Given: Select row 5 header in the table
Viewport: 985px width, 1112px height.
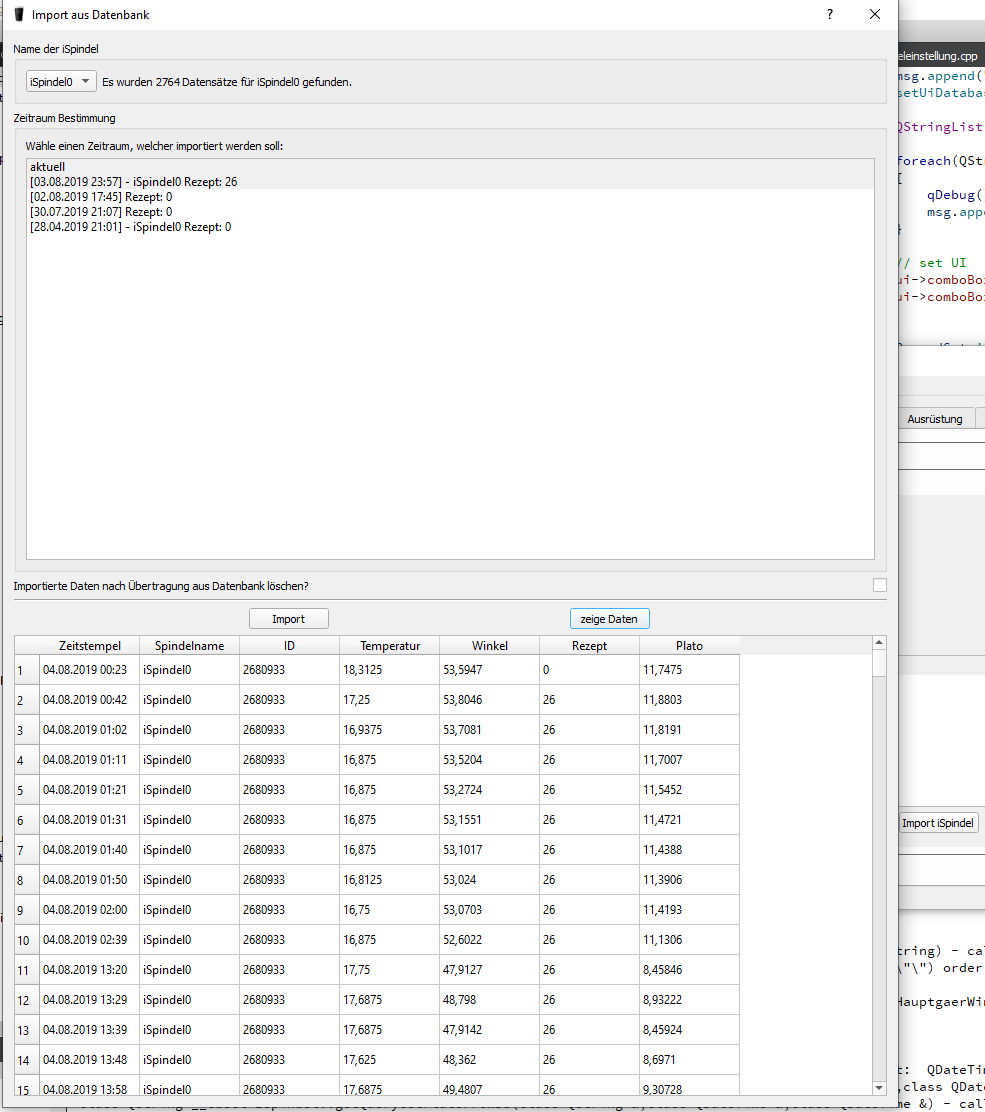Looking at the screenshot, I should [26, 790].
